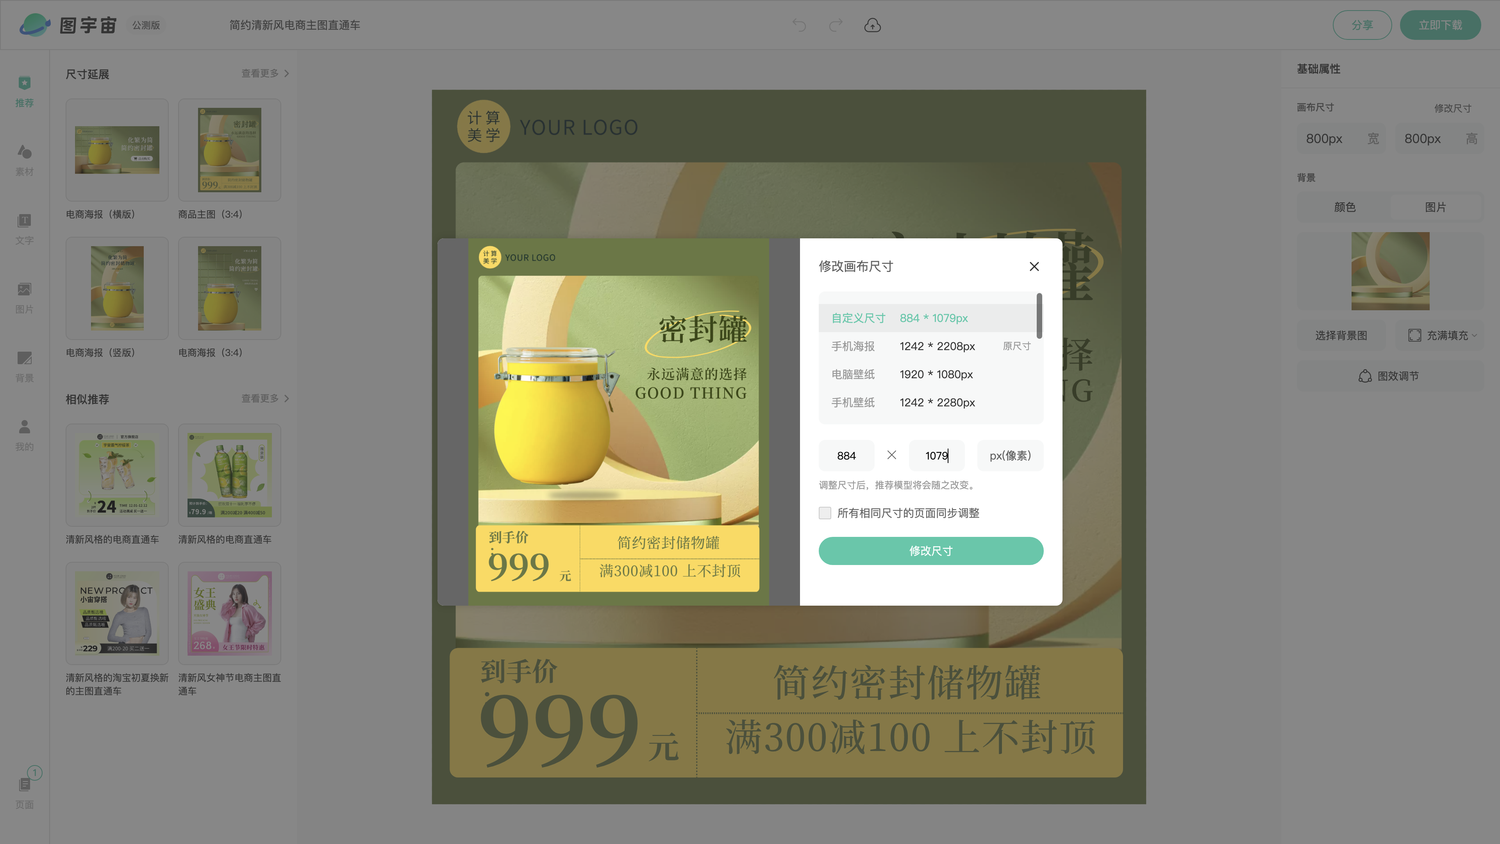The image size is (1500, 844).
Task: Expand 尺寸延展 查看更多 chevron
Action: tap(286, 73)
